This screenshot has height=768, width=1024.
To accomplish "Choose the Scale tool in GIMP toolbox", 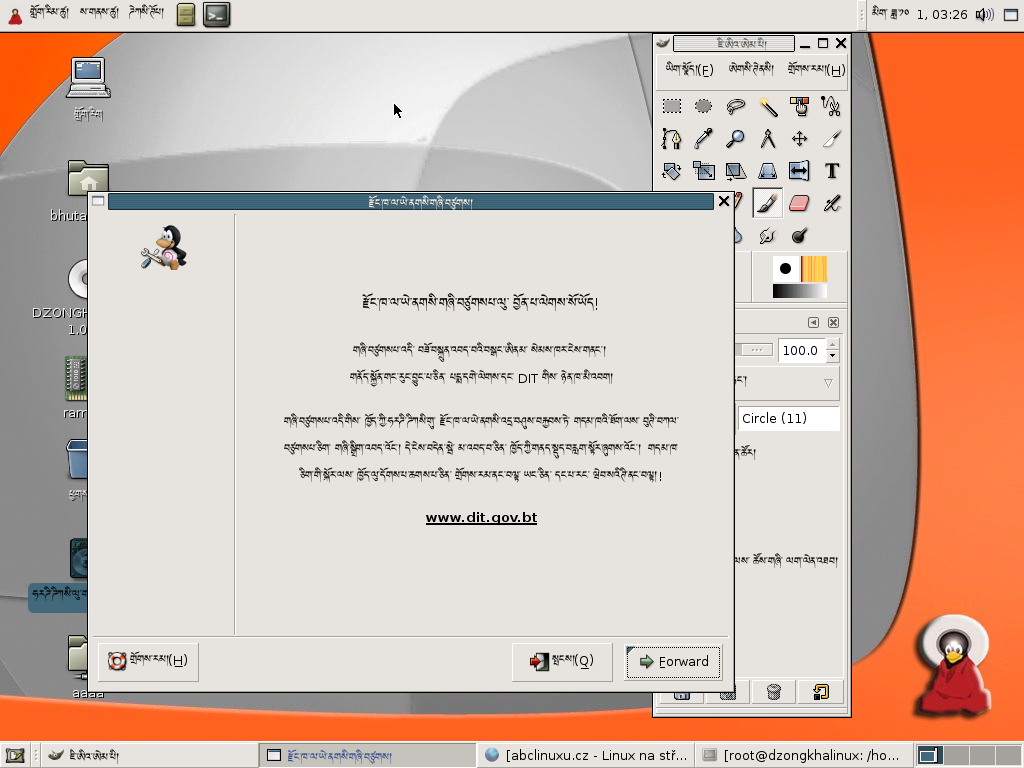I will pyautogui.click(x=703, y=171).
